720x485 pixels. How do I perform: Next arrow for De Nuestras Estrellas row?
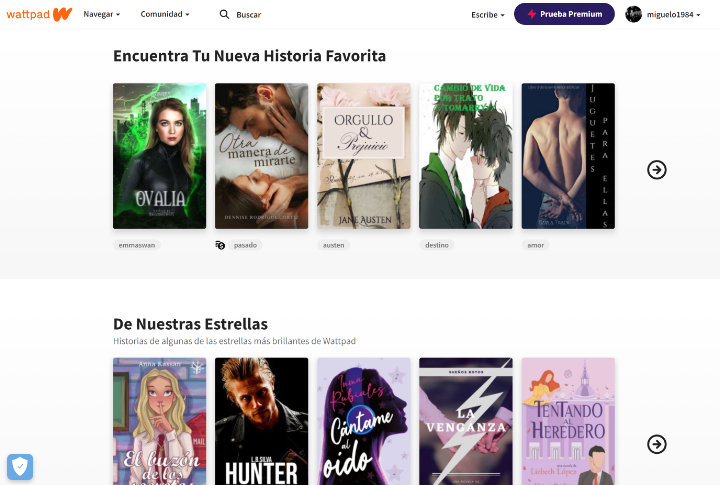click(x=657, y=444)
